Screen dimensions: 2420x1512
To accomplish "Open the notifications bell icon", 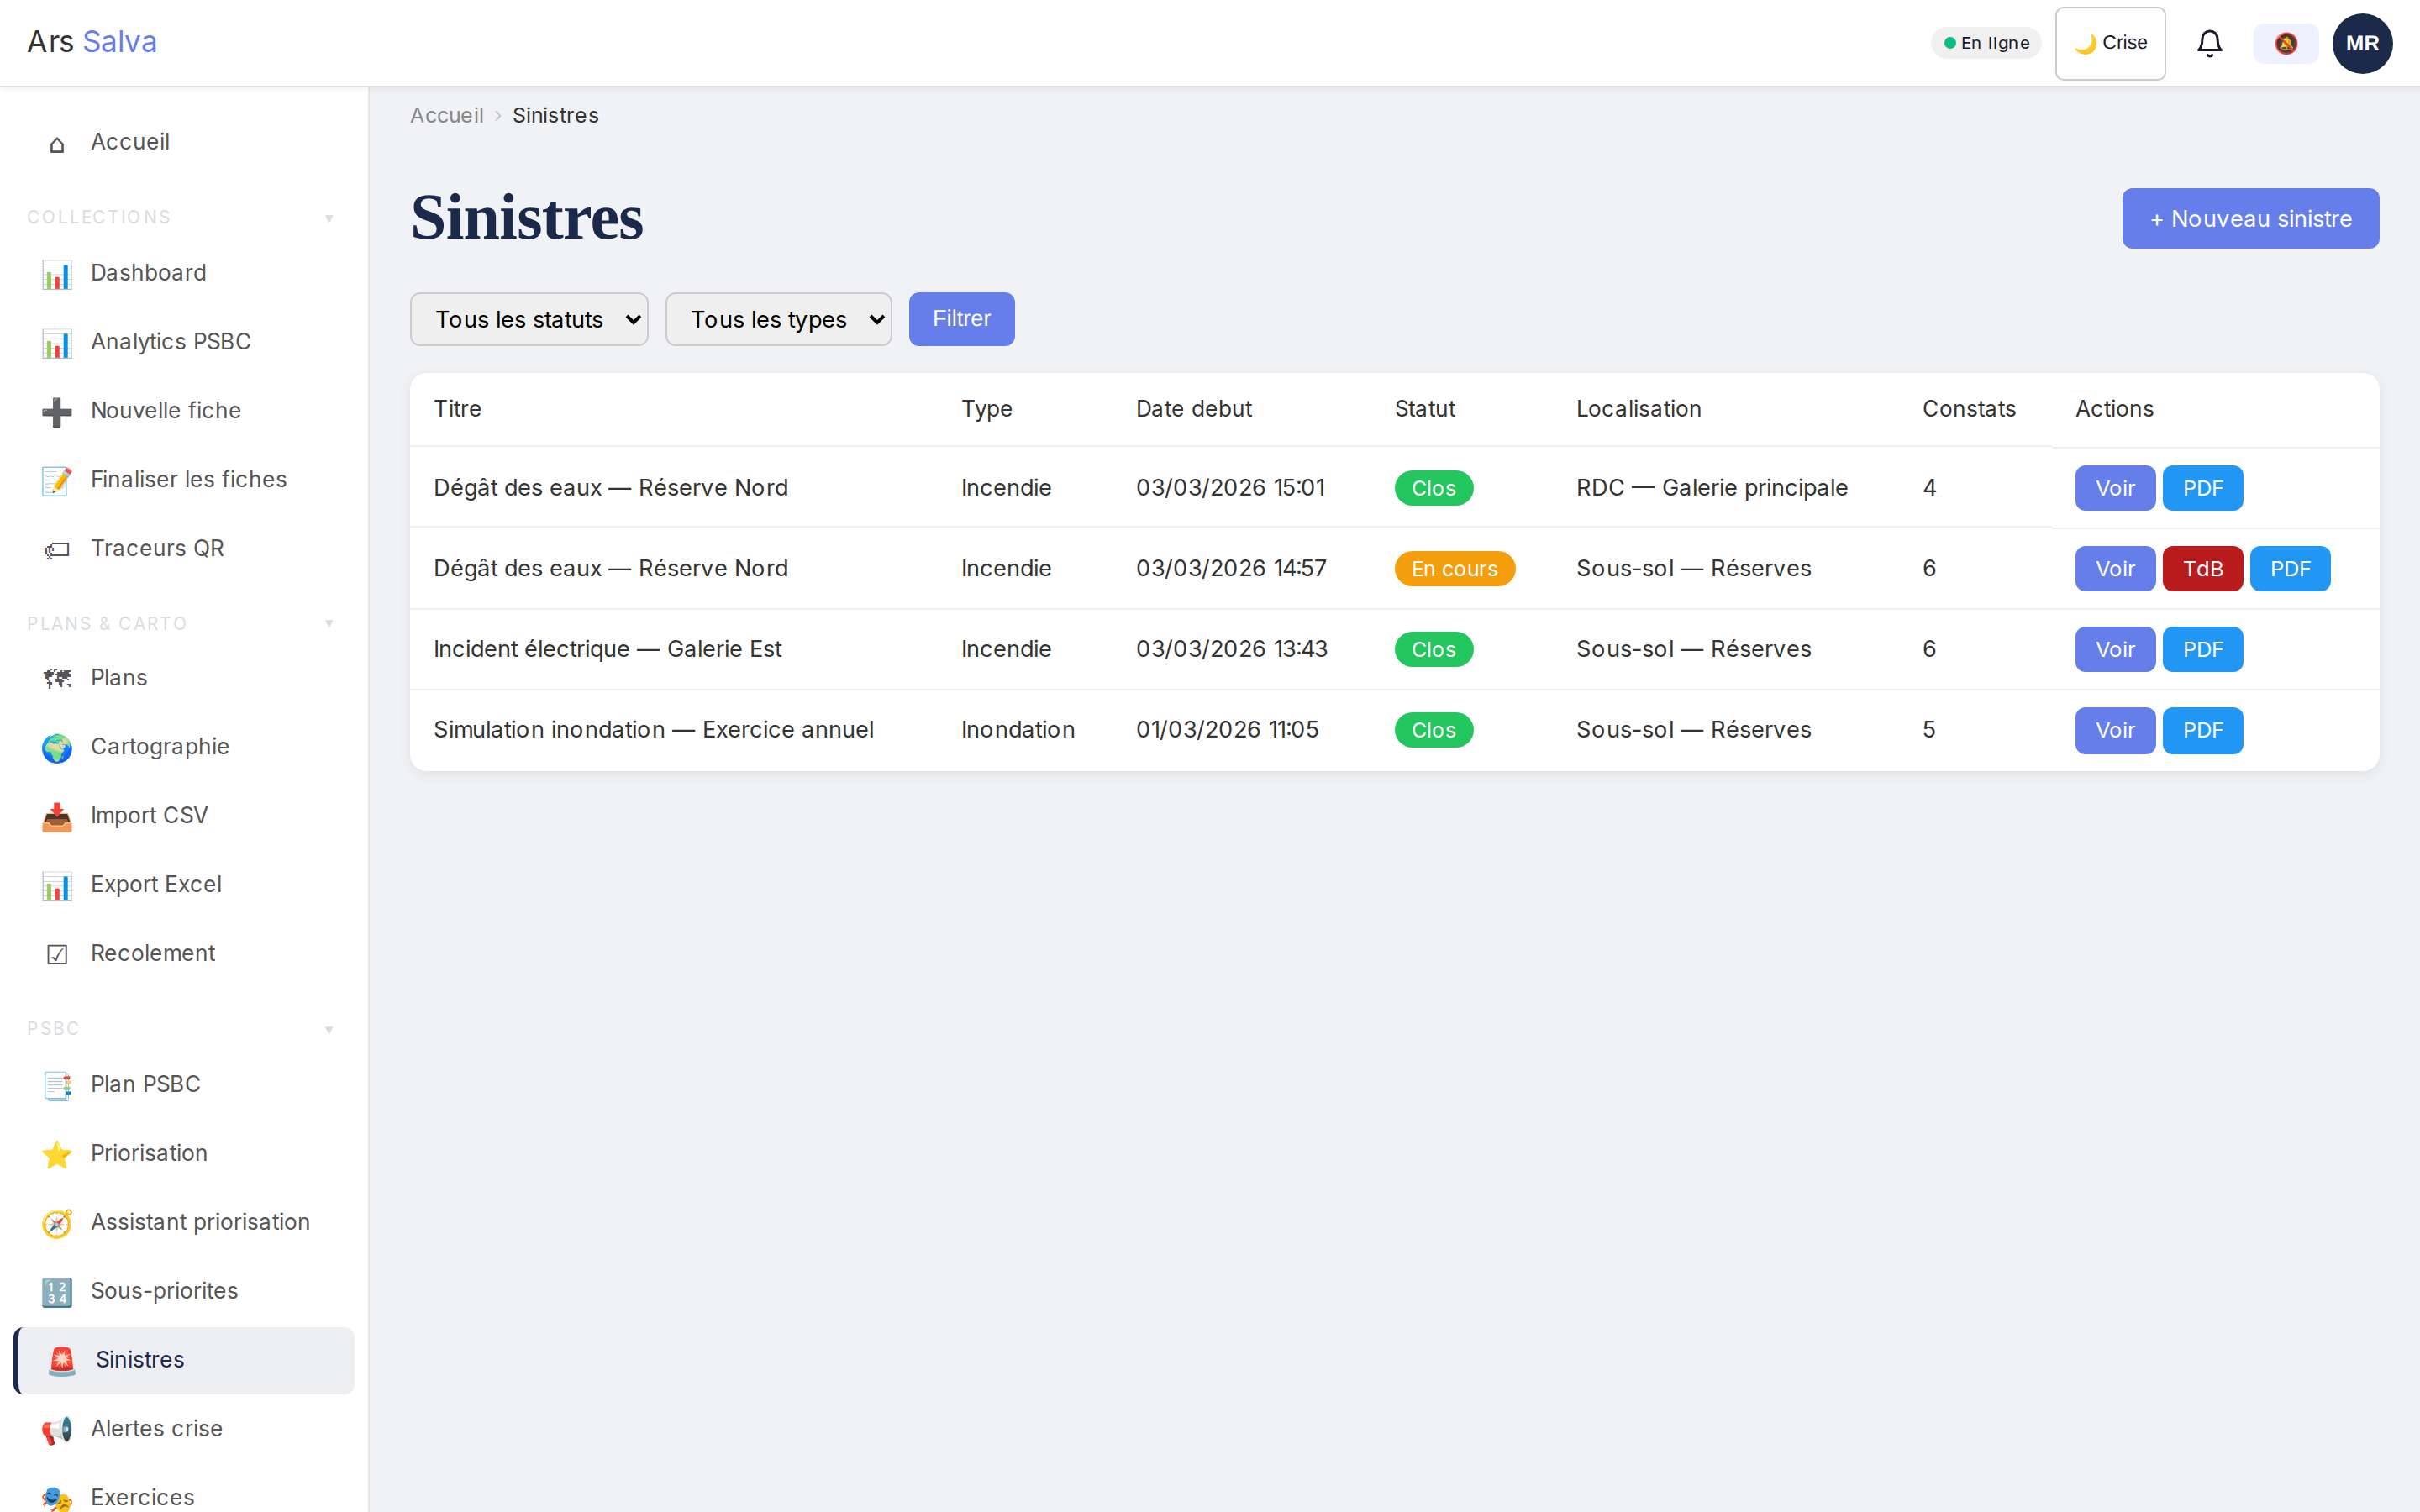I will click(2209, 43).
